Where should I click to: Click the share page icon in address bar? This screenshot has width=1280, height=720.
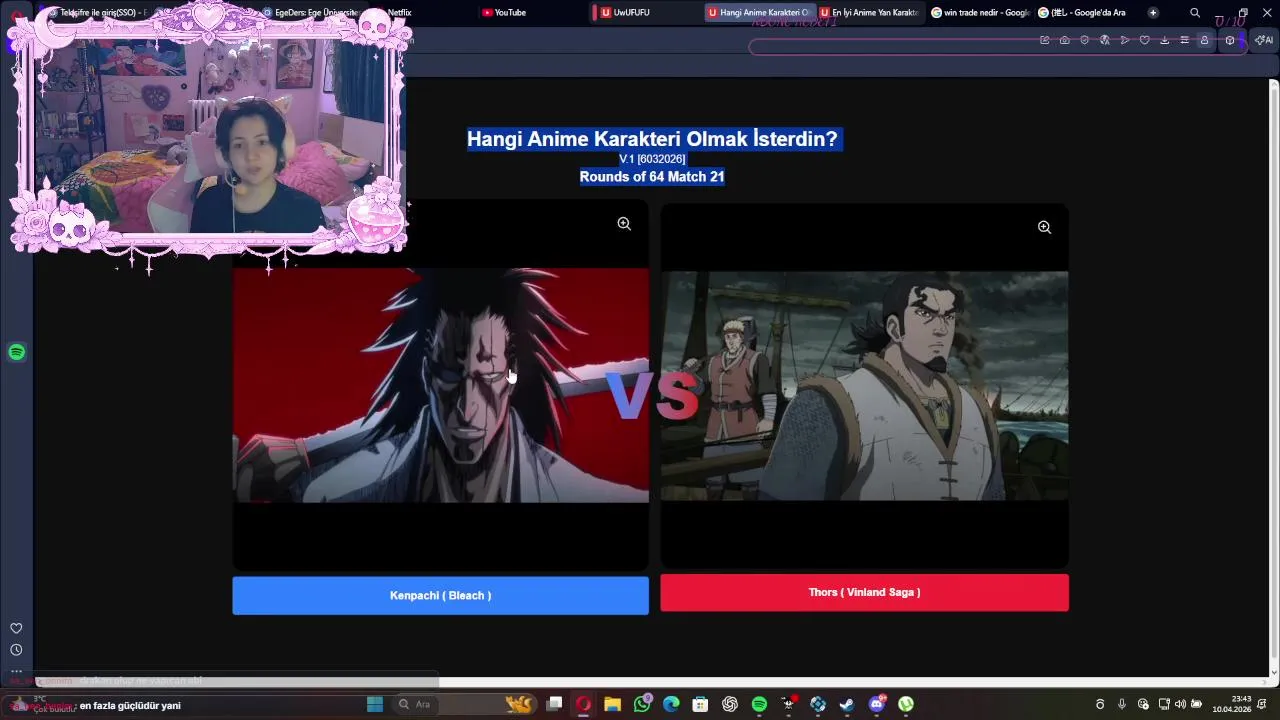click(x=1045, y=40)
